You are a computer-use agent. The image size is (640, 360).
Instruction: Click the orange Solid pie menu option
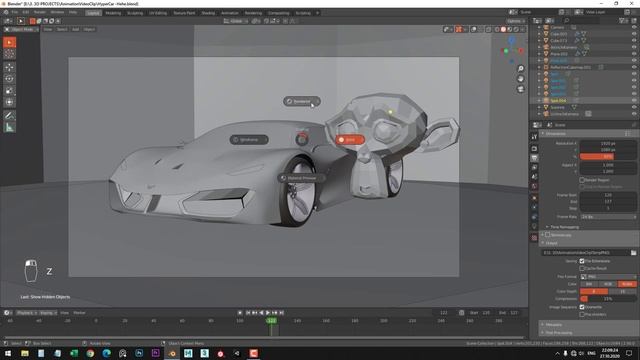[350, 140]
